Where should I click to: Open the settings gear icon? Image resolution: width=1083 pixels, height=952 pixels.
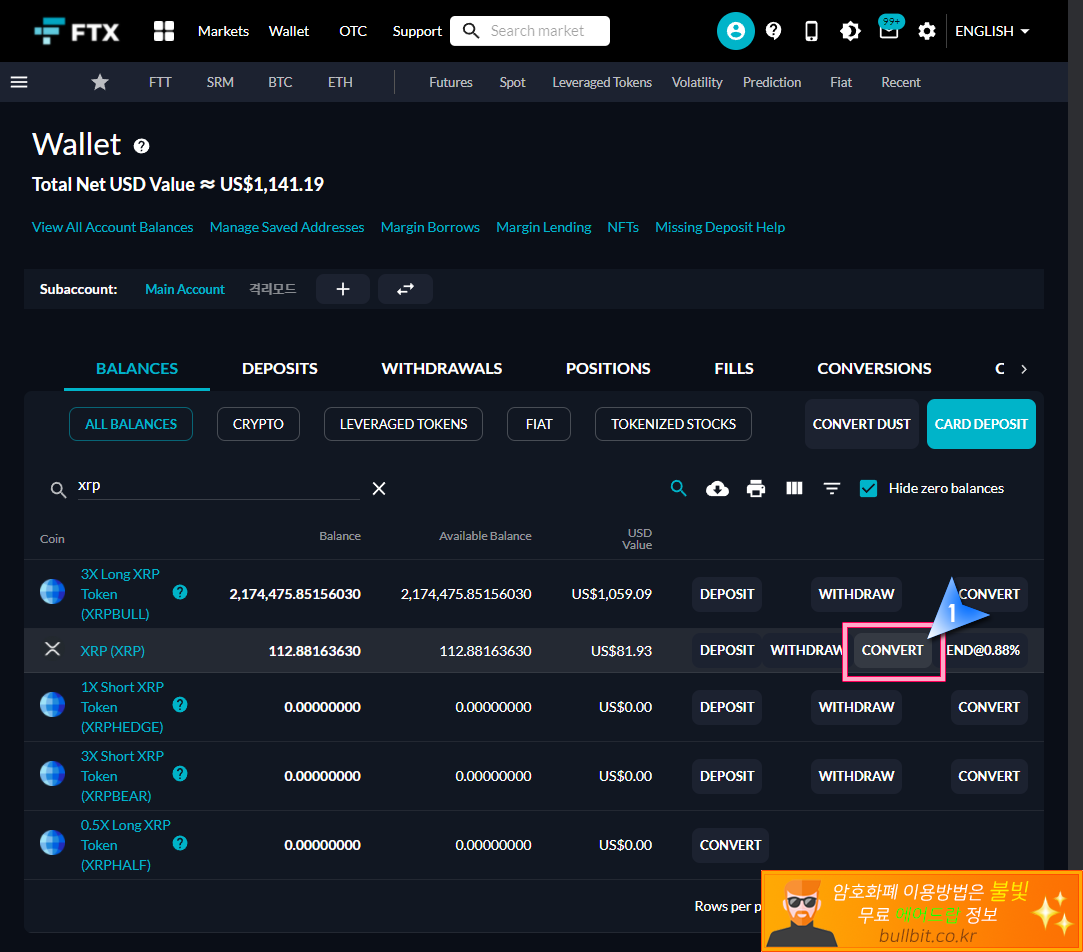point(927,31)
